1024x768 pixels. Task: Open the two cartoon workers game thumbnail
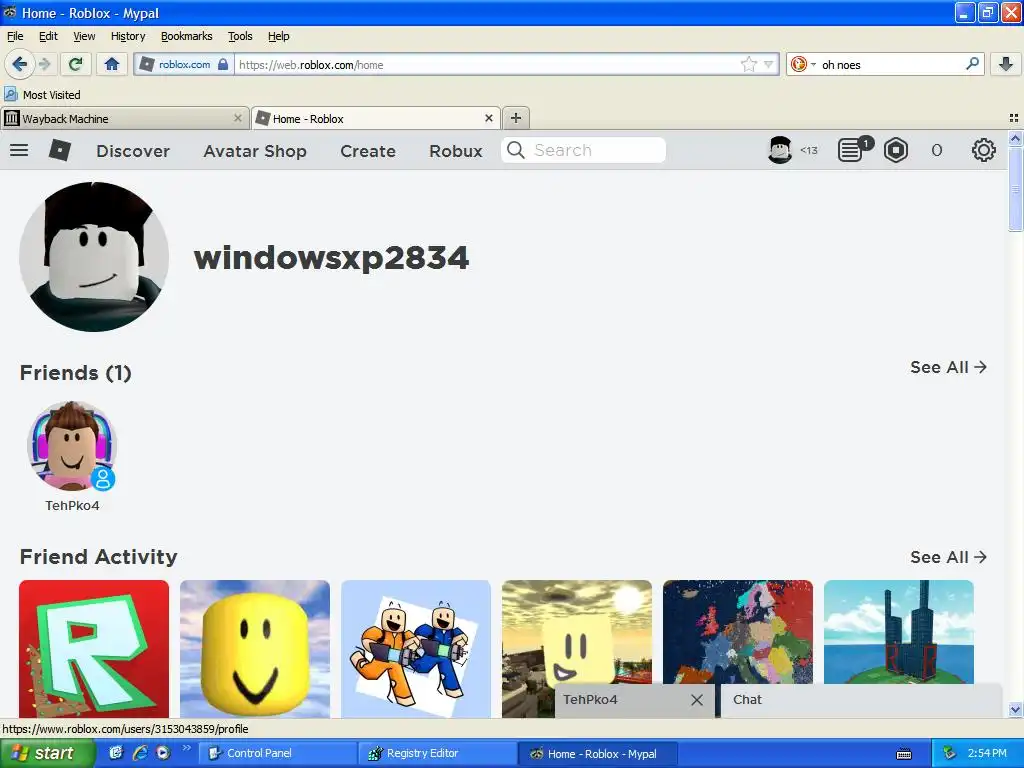416,648
